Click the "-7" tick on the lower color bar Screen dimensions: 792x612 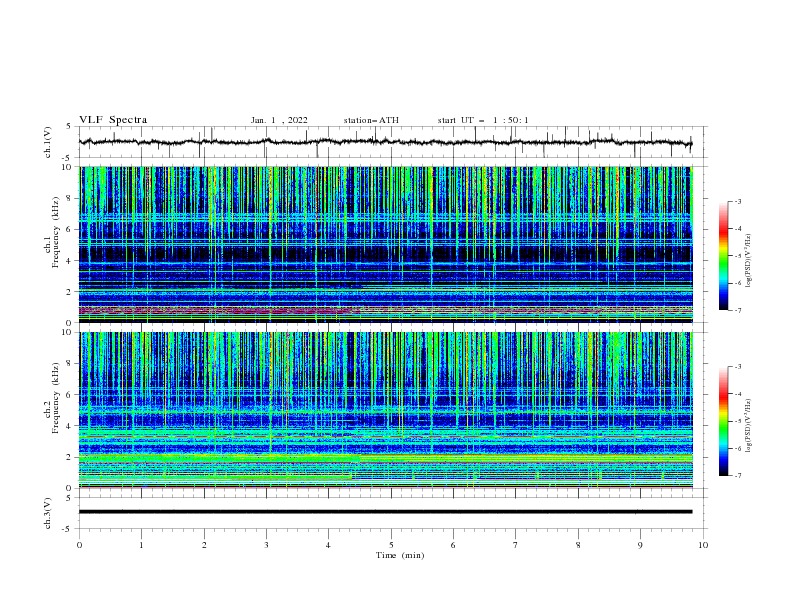coord(737,475)
